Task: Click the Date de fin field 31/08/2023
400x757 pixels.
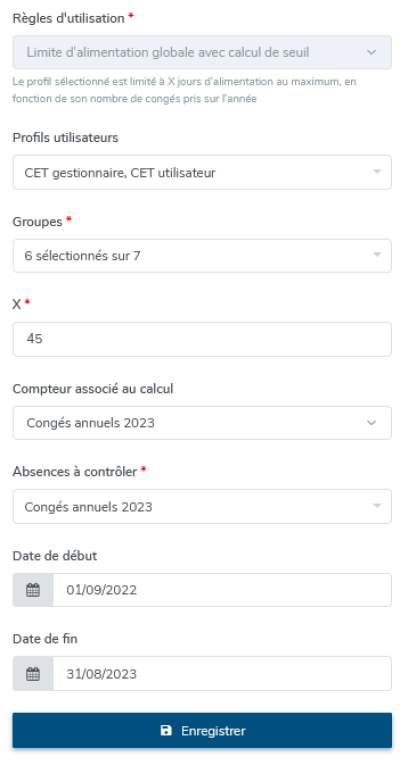Action: pos(222,673)
